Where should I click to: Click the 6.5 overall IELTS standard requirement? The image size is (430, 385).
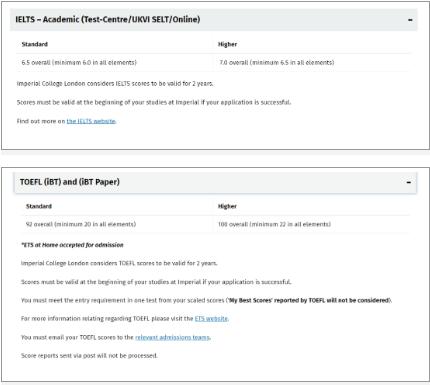point(79,62)
